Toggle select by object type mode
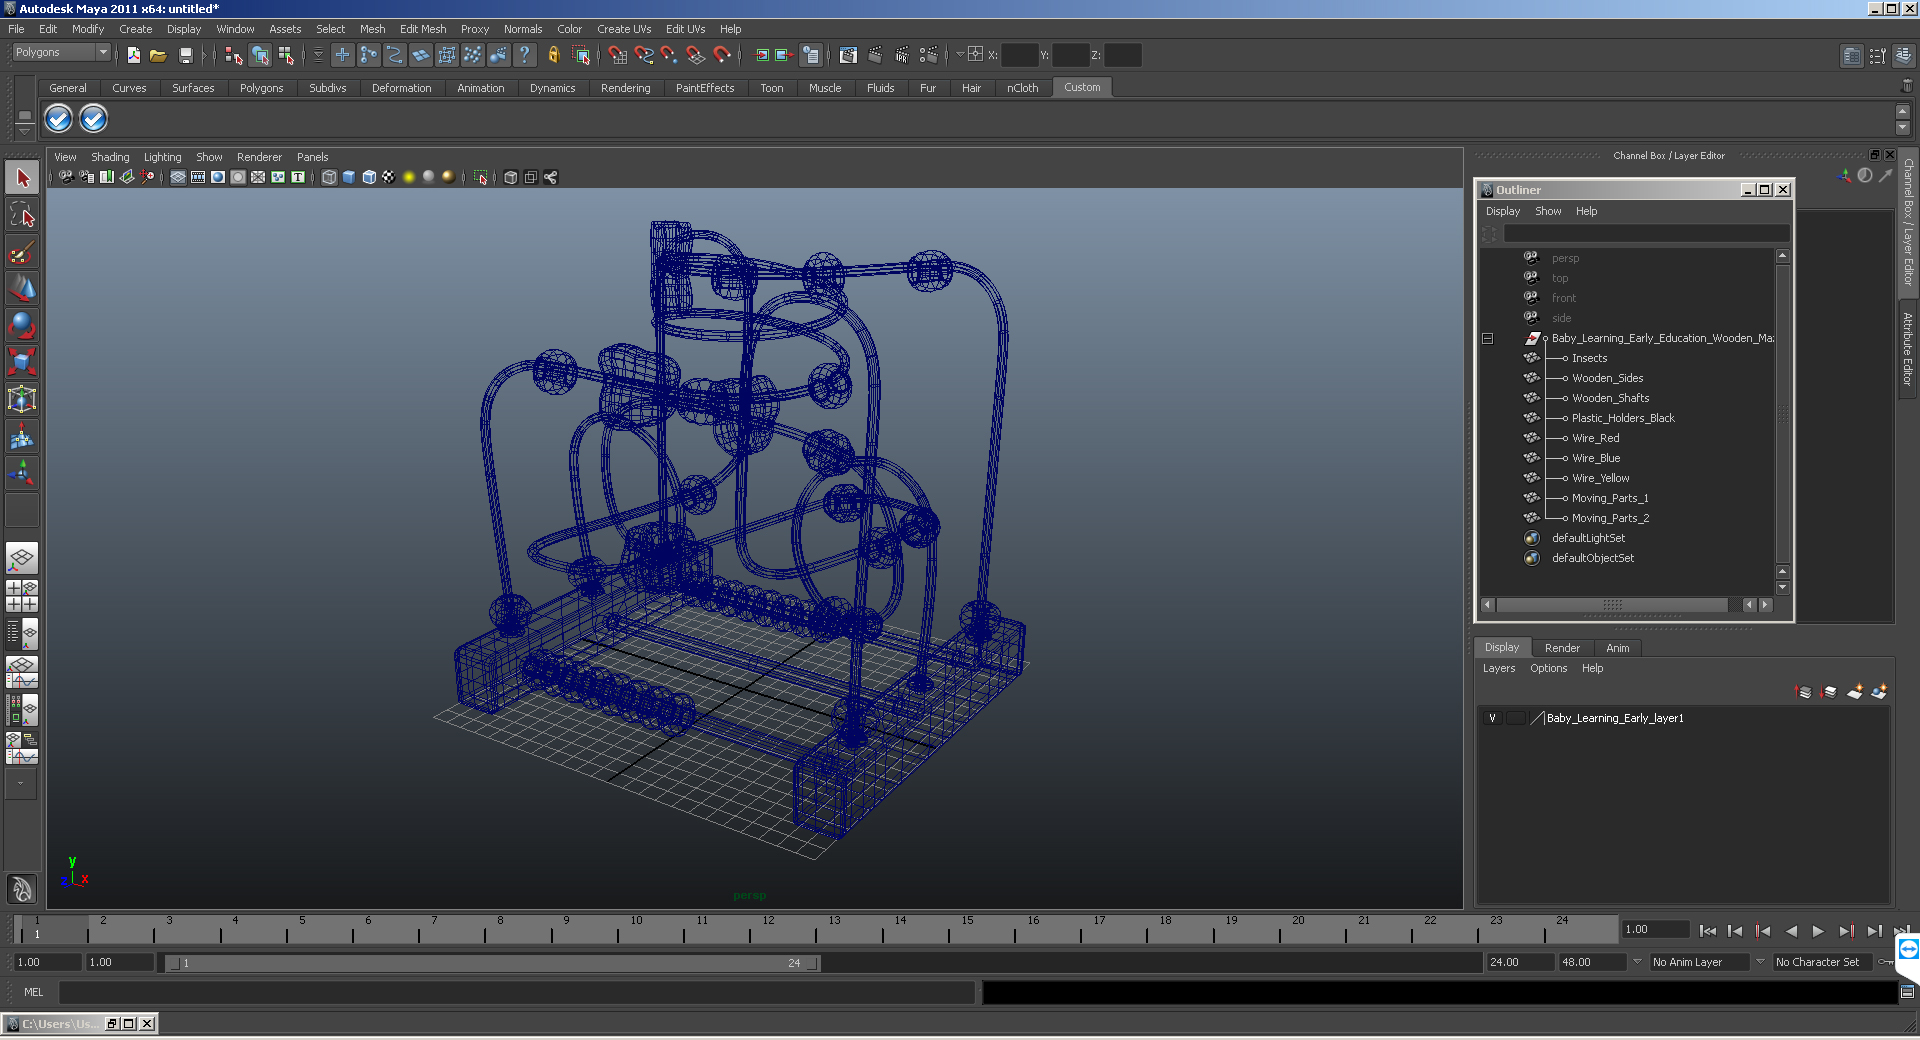Screen dimensions: 1920x1040 tap(260, 55)
